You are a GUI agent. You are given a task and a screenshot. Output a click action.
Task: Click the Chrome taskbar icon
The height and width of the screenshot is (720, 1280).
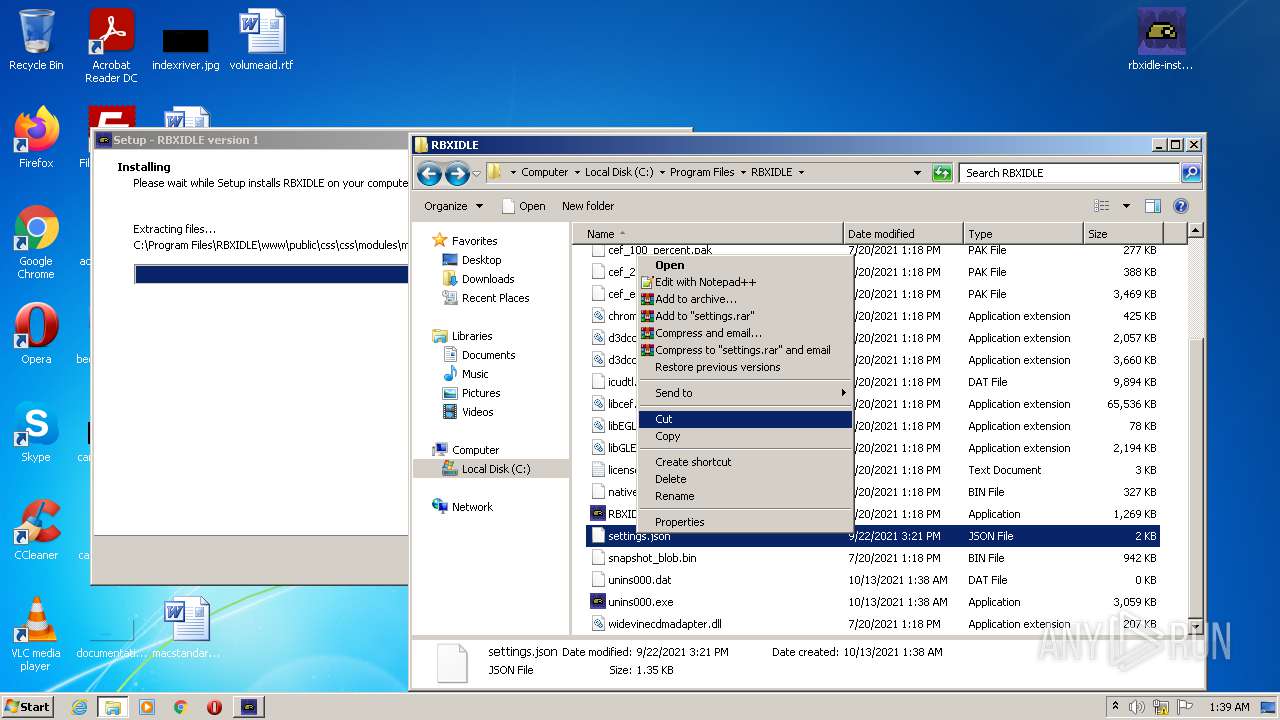pyautogui.click(x=180, y=707)
